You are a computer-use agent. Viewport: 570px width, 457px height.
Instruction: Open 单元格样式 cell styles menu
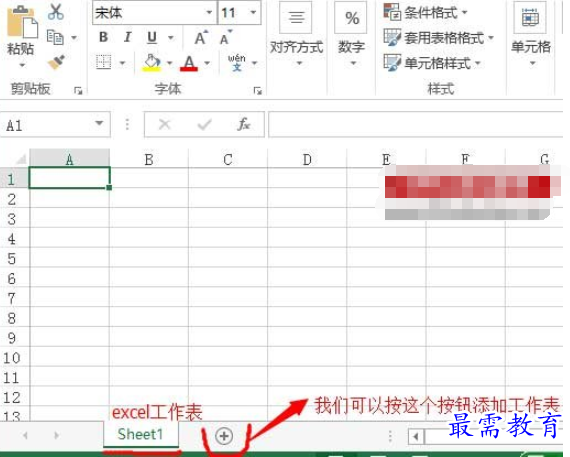coord(432,63)
